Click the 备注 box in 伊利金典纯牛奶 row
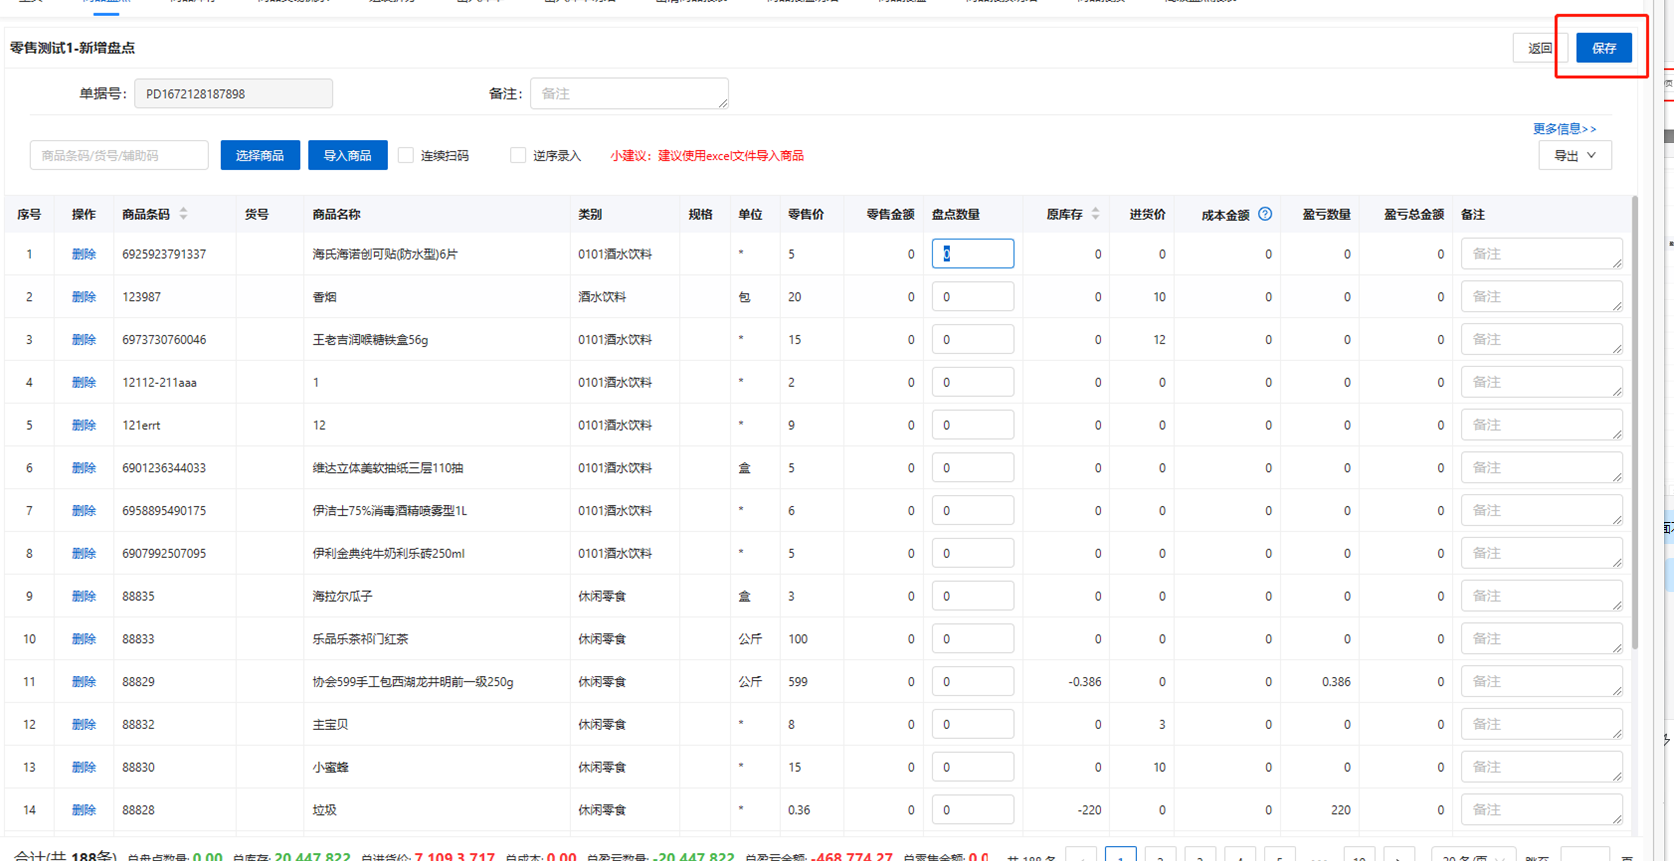This screenshot has height=861, width=1674. click(1541, 553)
